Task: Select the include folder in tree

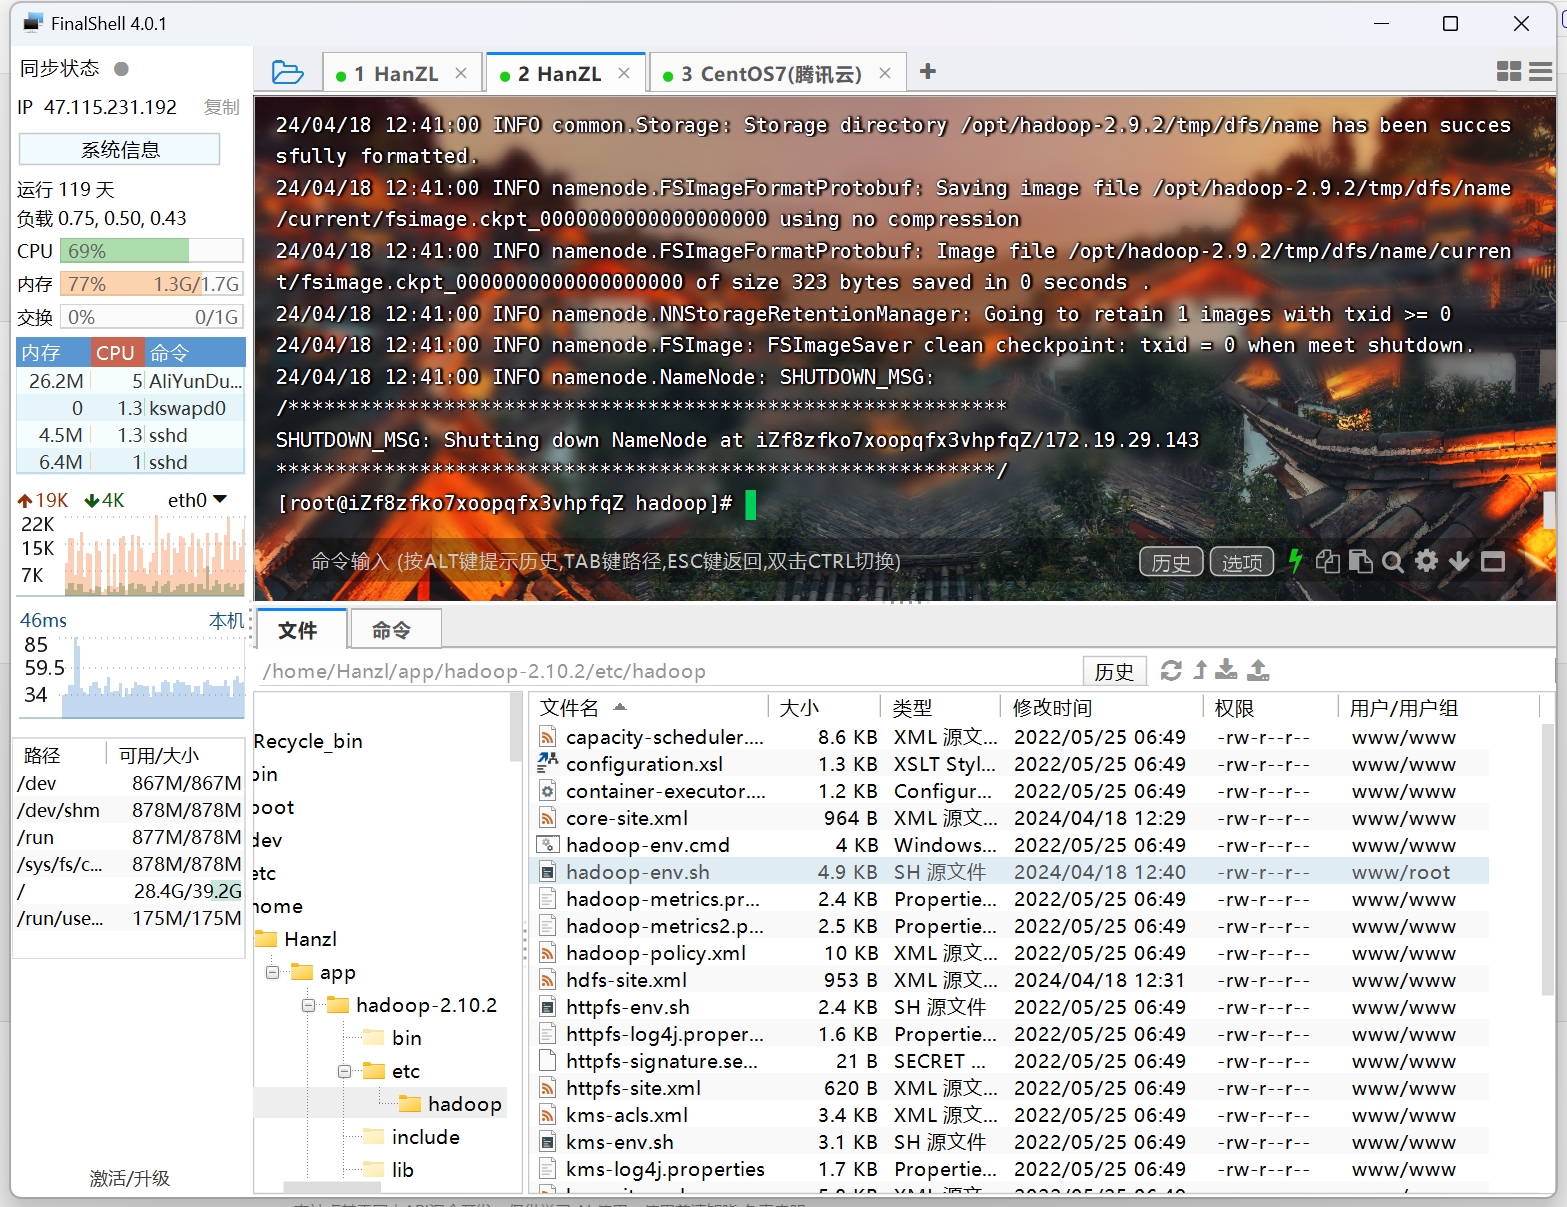Action: pos(412,1137)
